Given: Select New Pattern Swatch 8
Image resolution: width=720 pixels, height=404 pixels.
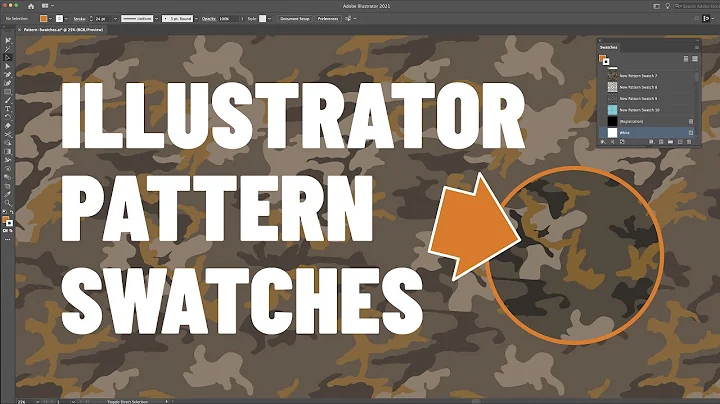Looking at the screenshot, I should 647,87.
